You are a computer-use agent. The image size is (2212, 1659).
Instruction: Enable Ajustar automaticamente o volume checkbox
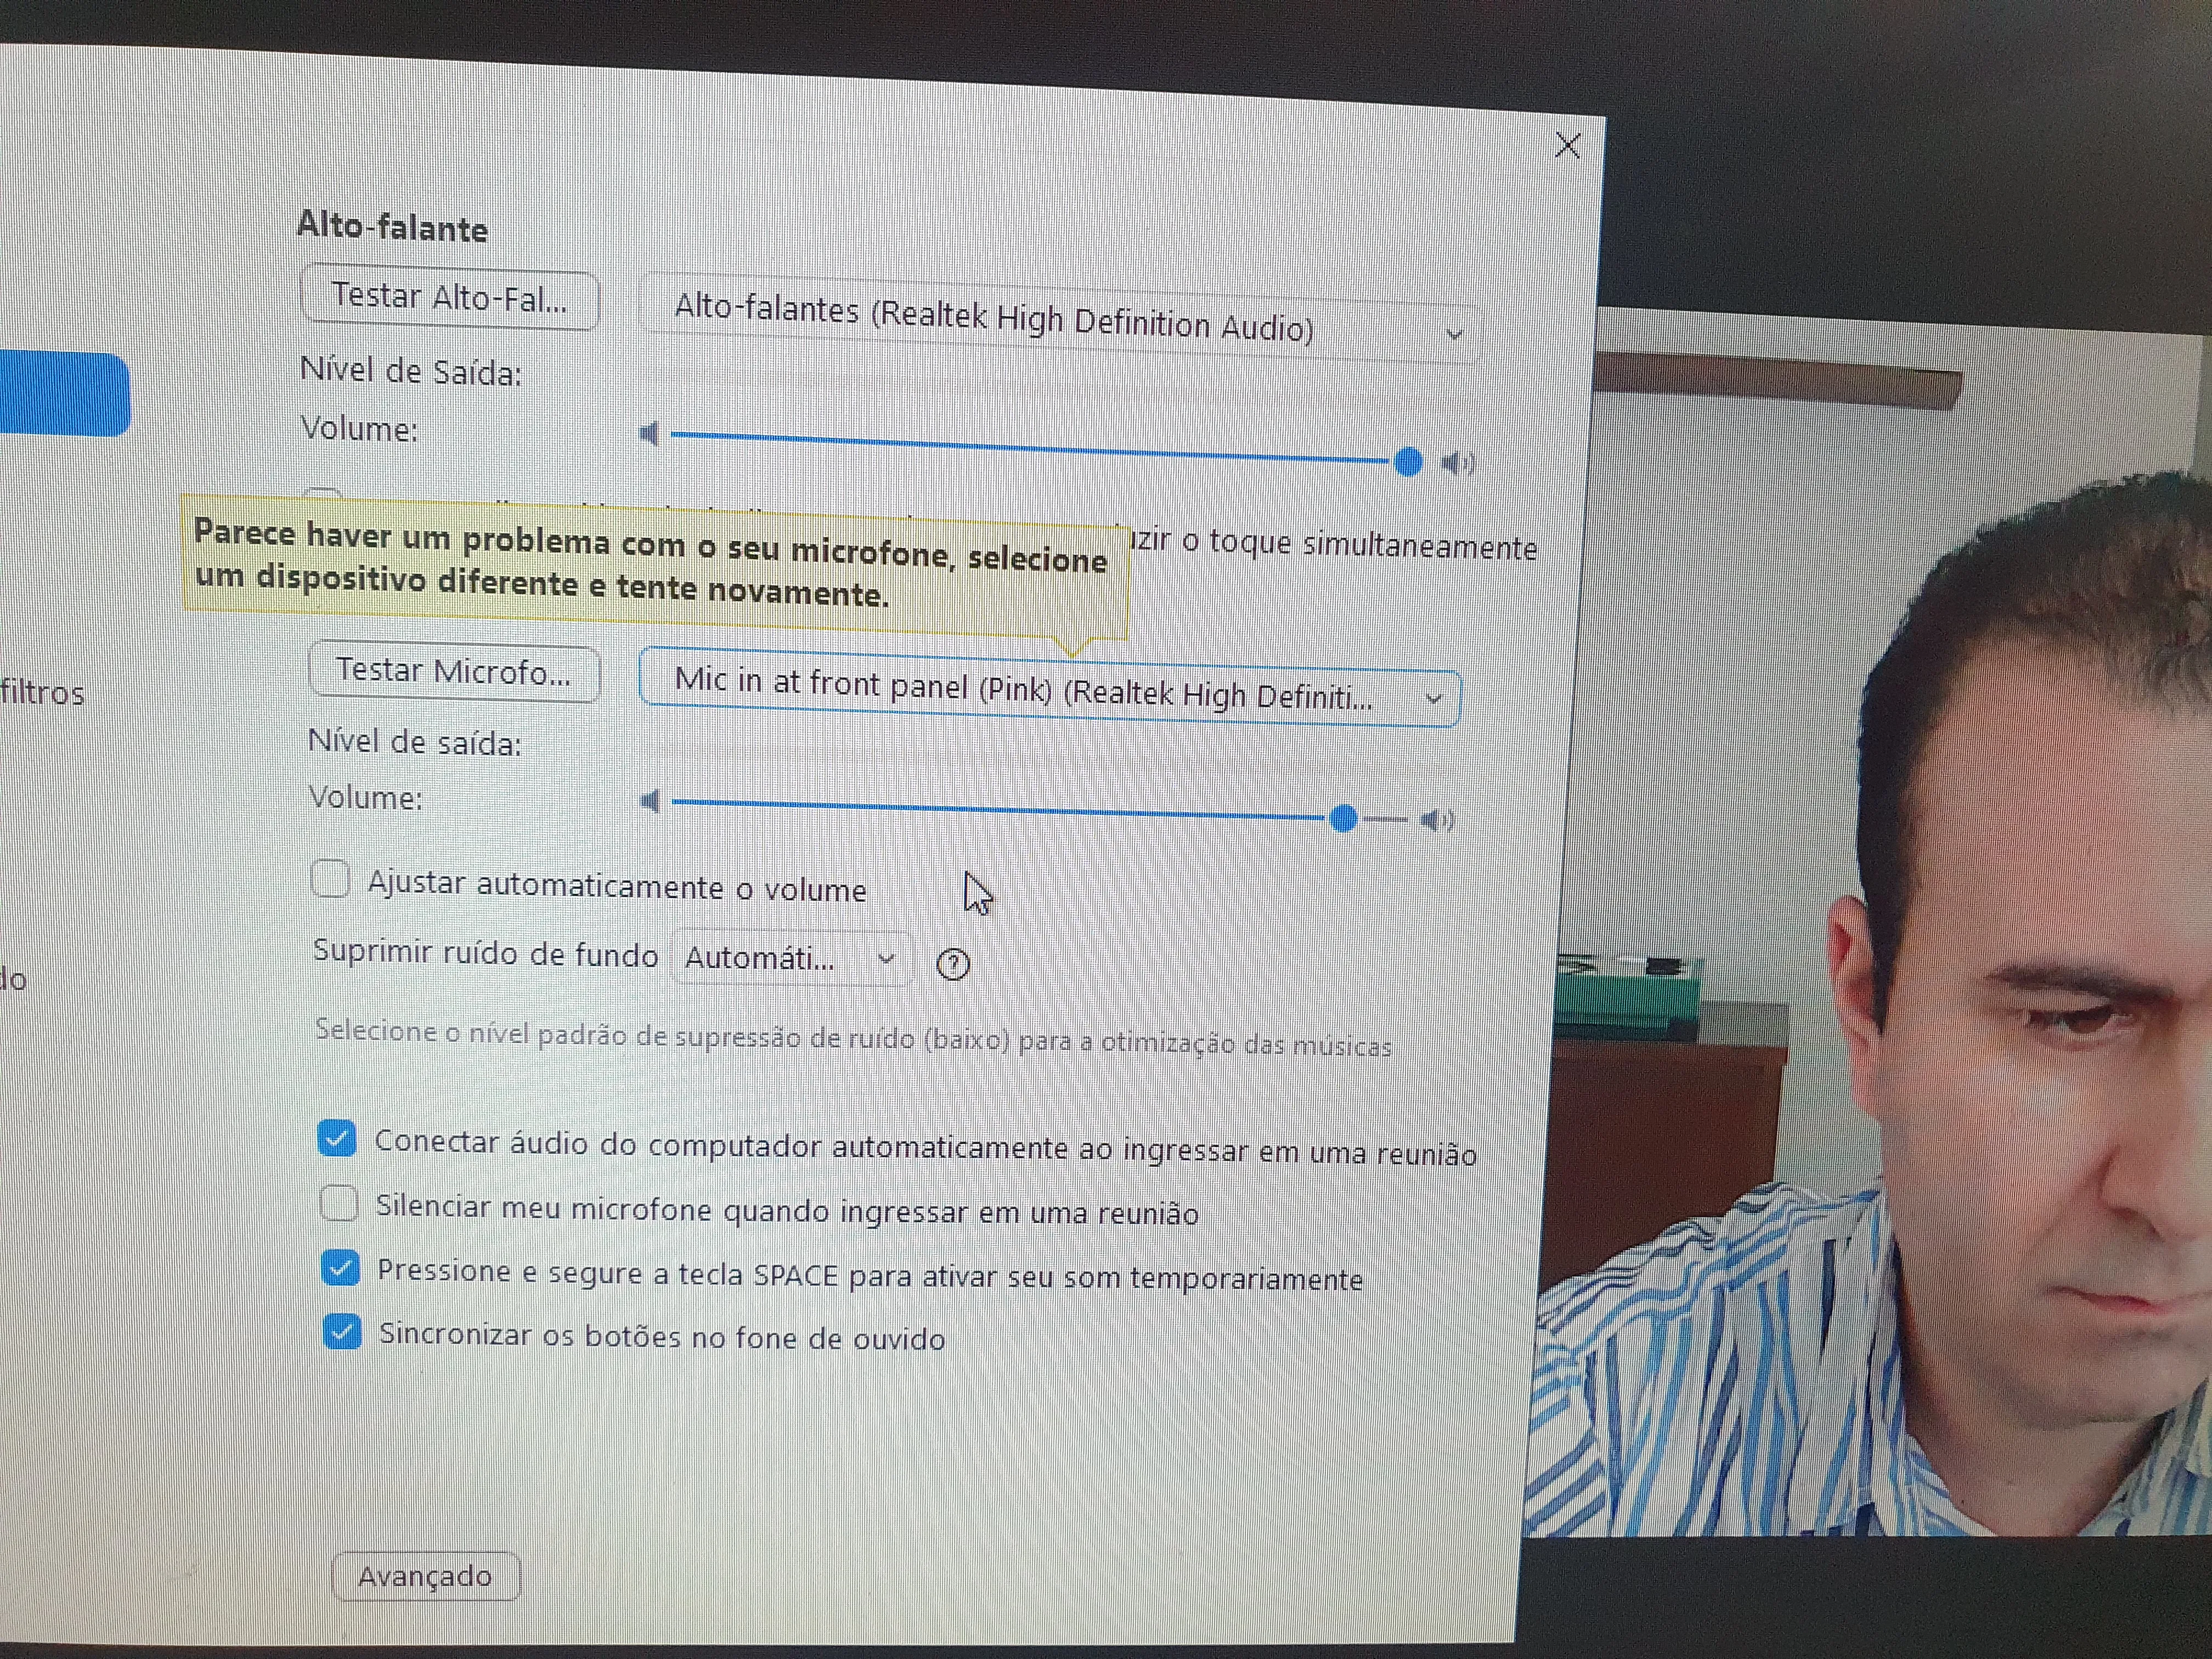pyautogui.click(x=330, y=880)
